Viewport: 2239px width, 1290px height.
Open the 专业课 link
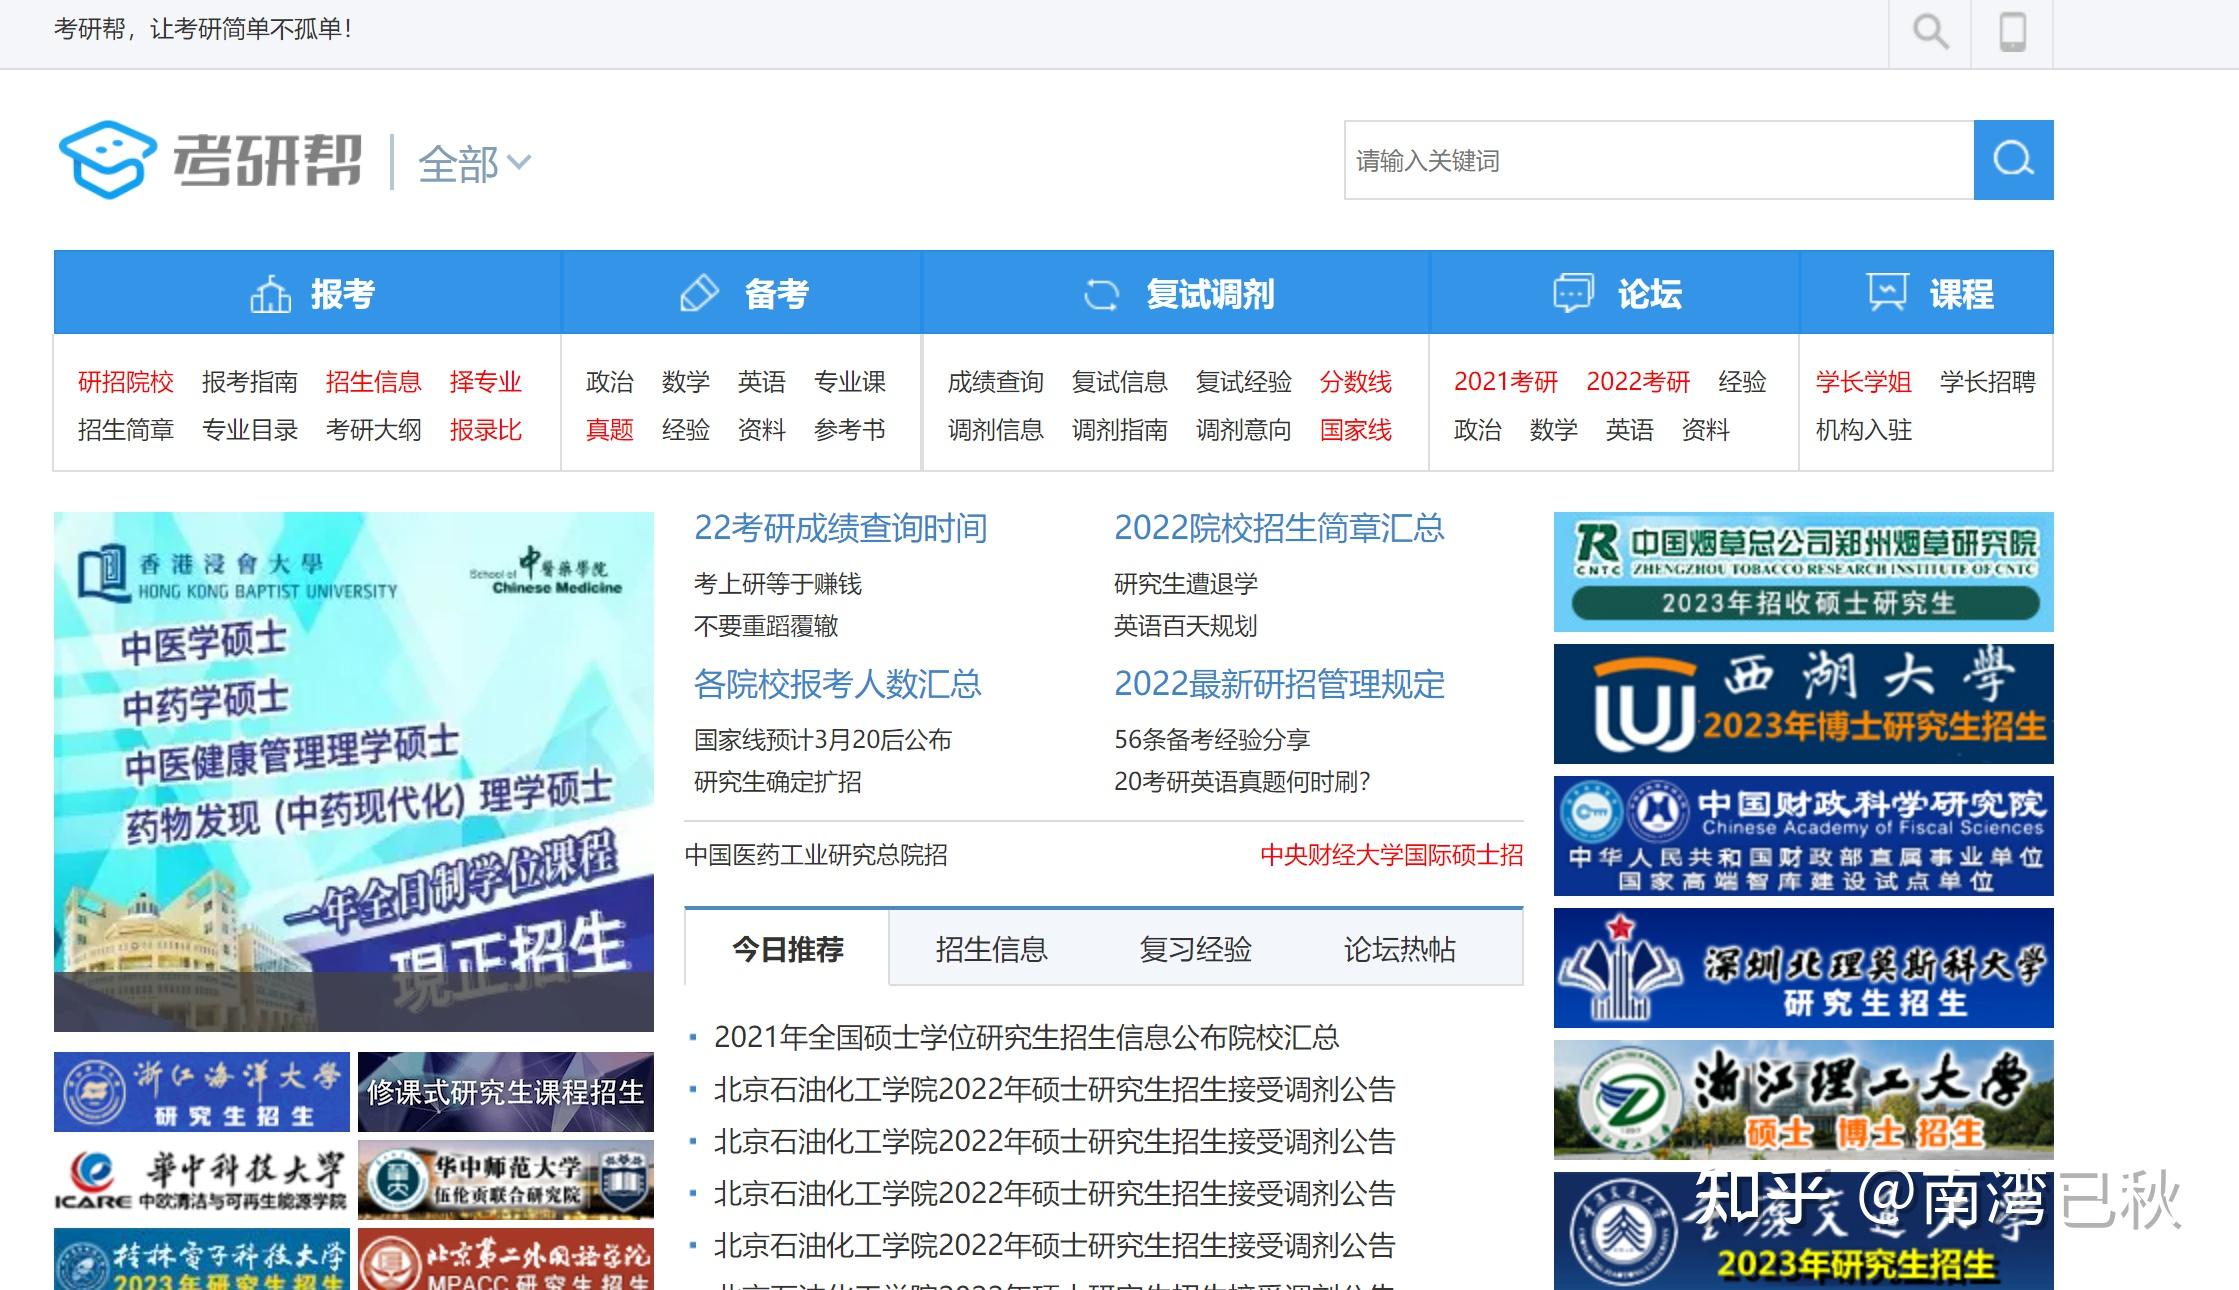(850, 382)
